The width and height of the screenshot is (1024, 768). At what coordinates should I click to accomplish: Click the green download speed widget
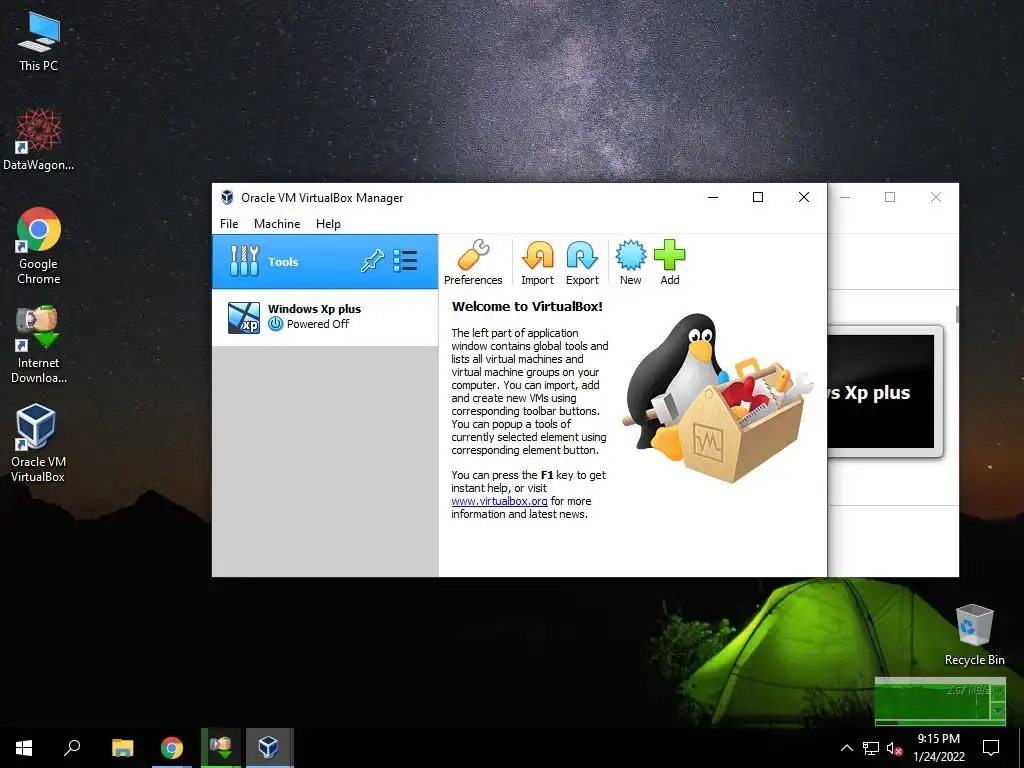coord(940,701)
